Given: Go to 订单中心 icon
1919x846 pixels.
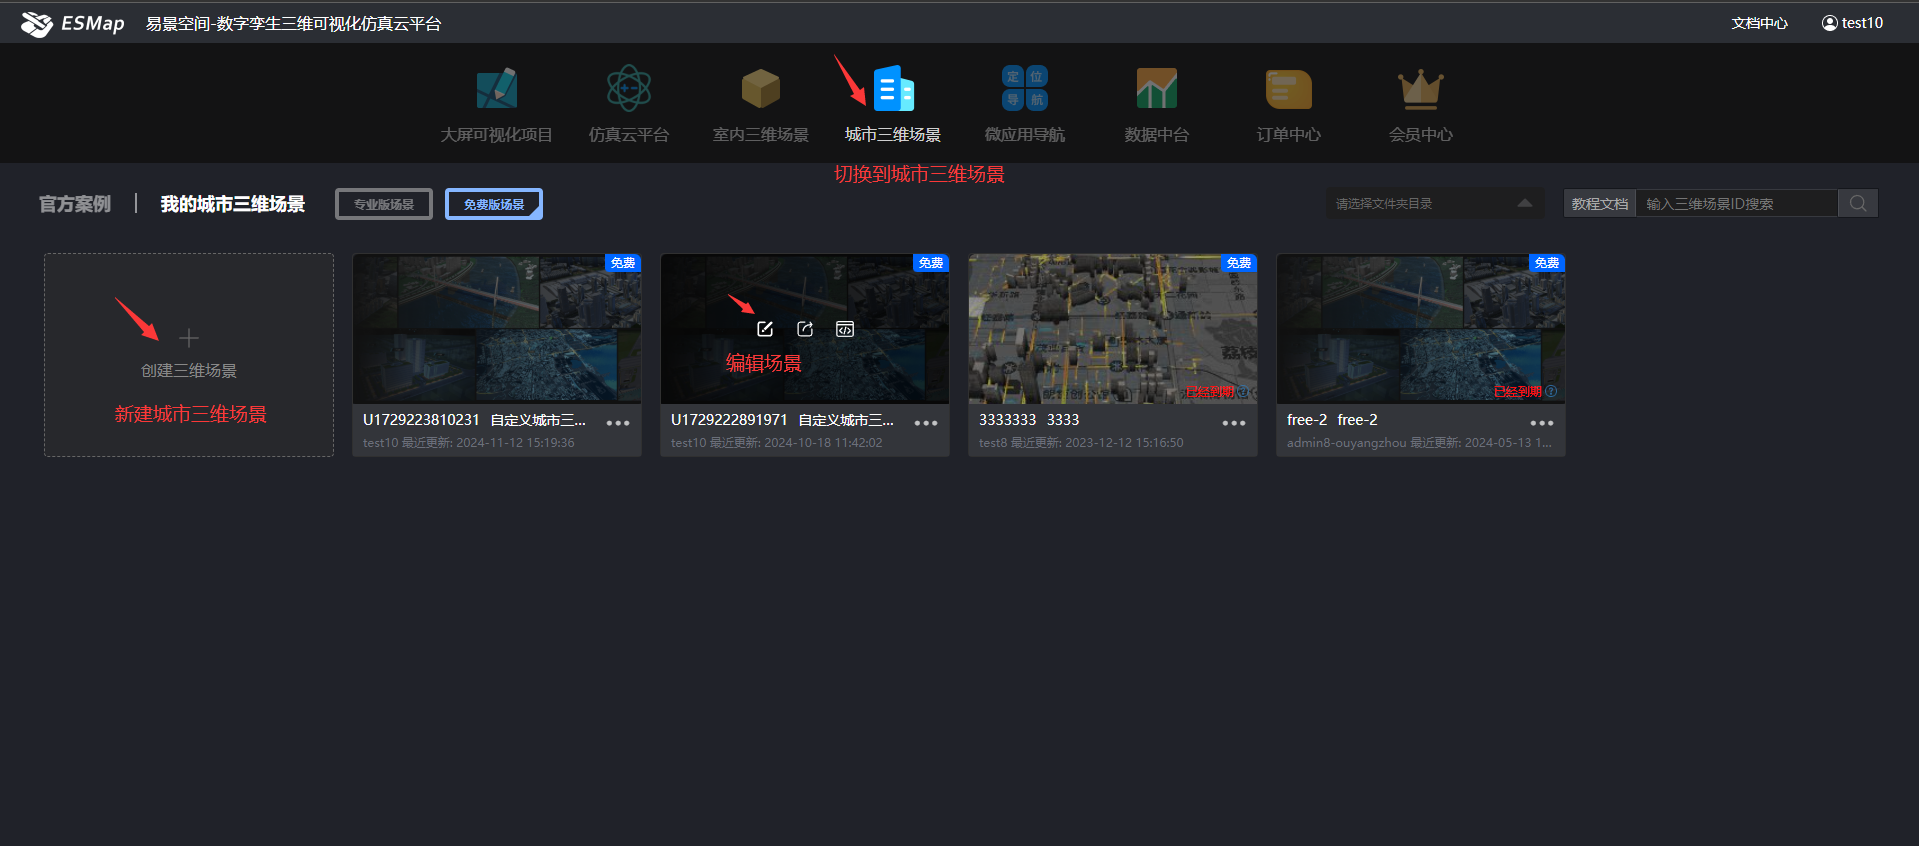Looking at the screenshot, I should 1288,90.
